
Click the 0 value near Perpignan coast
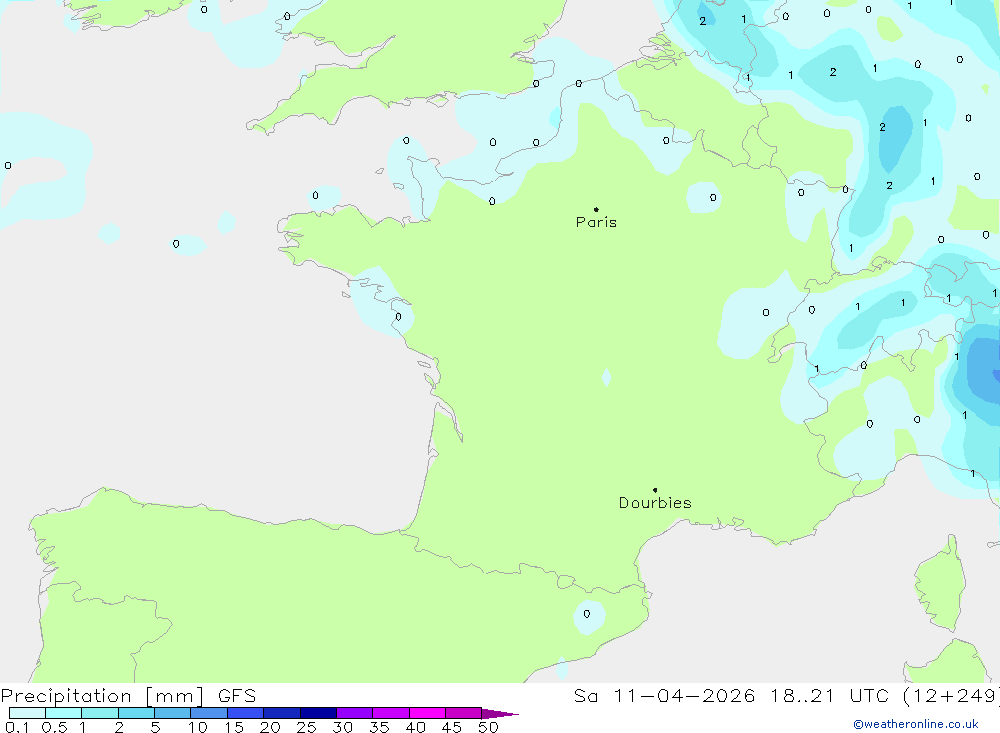pyautogui.click(x=587, y=614)
